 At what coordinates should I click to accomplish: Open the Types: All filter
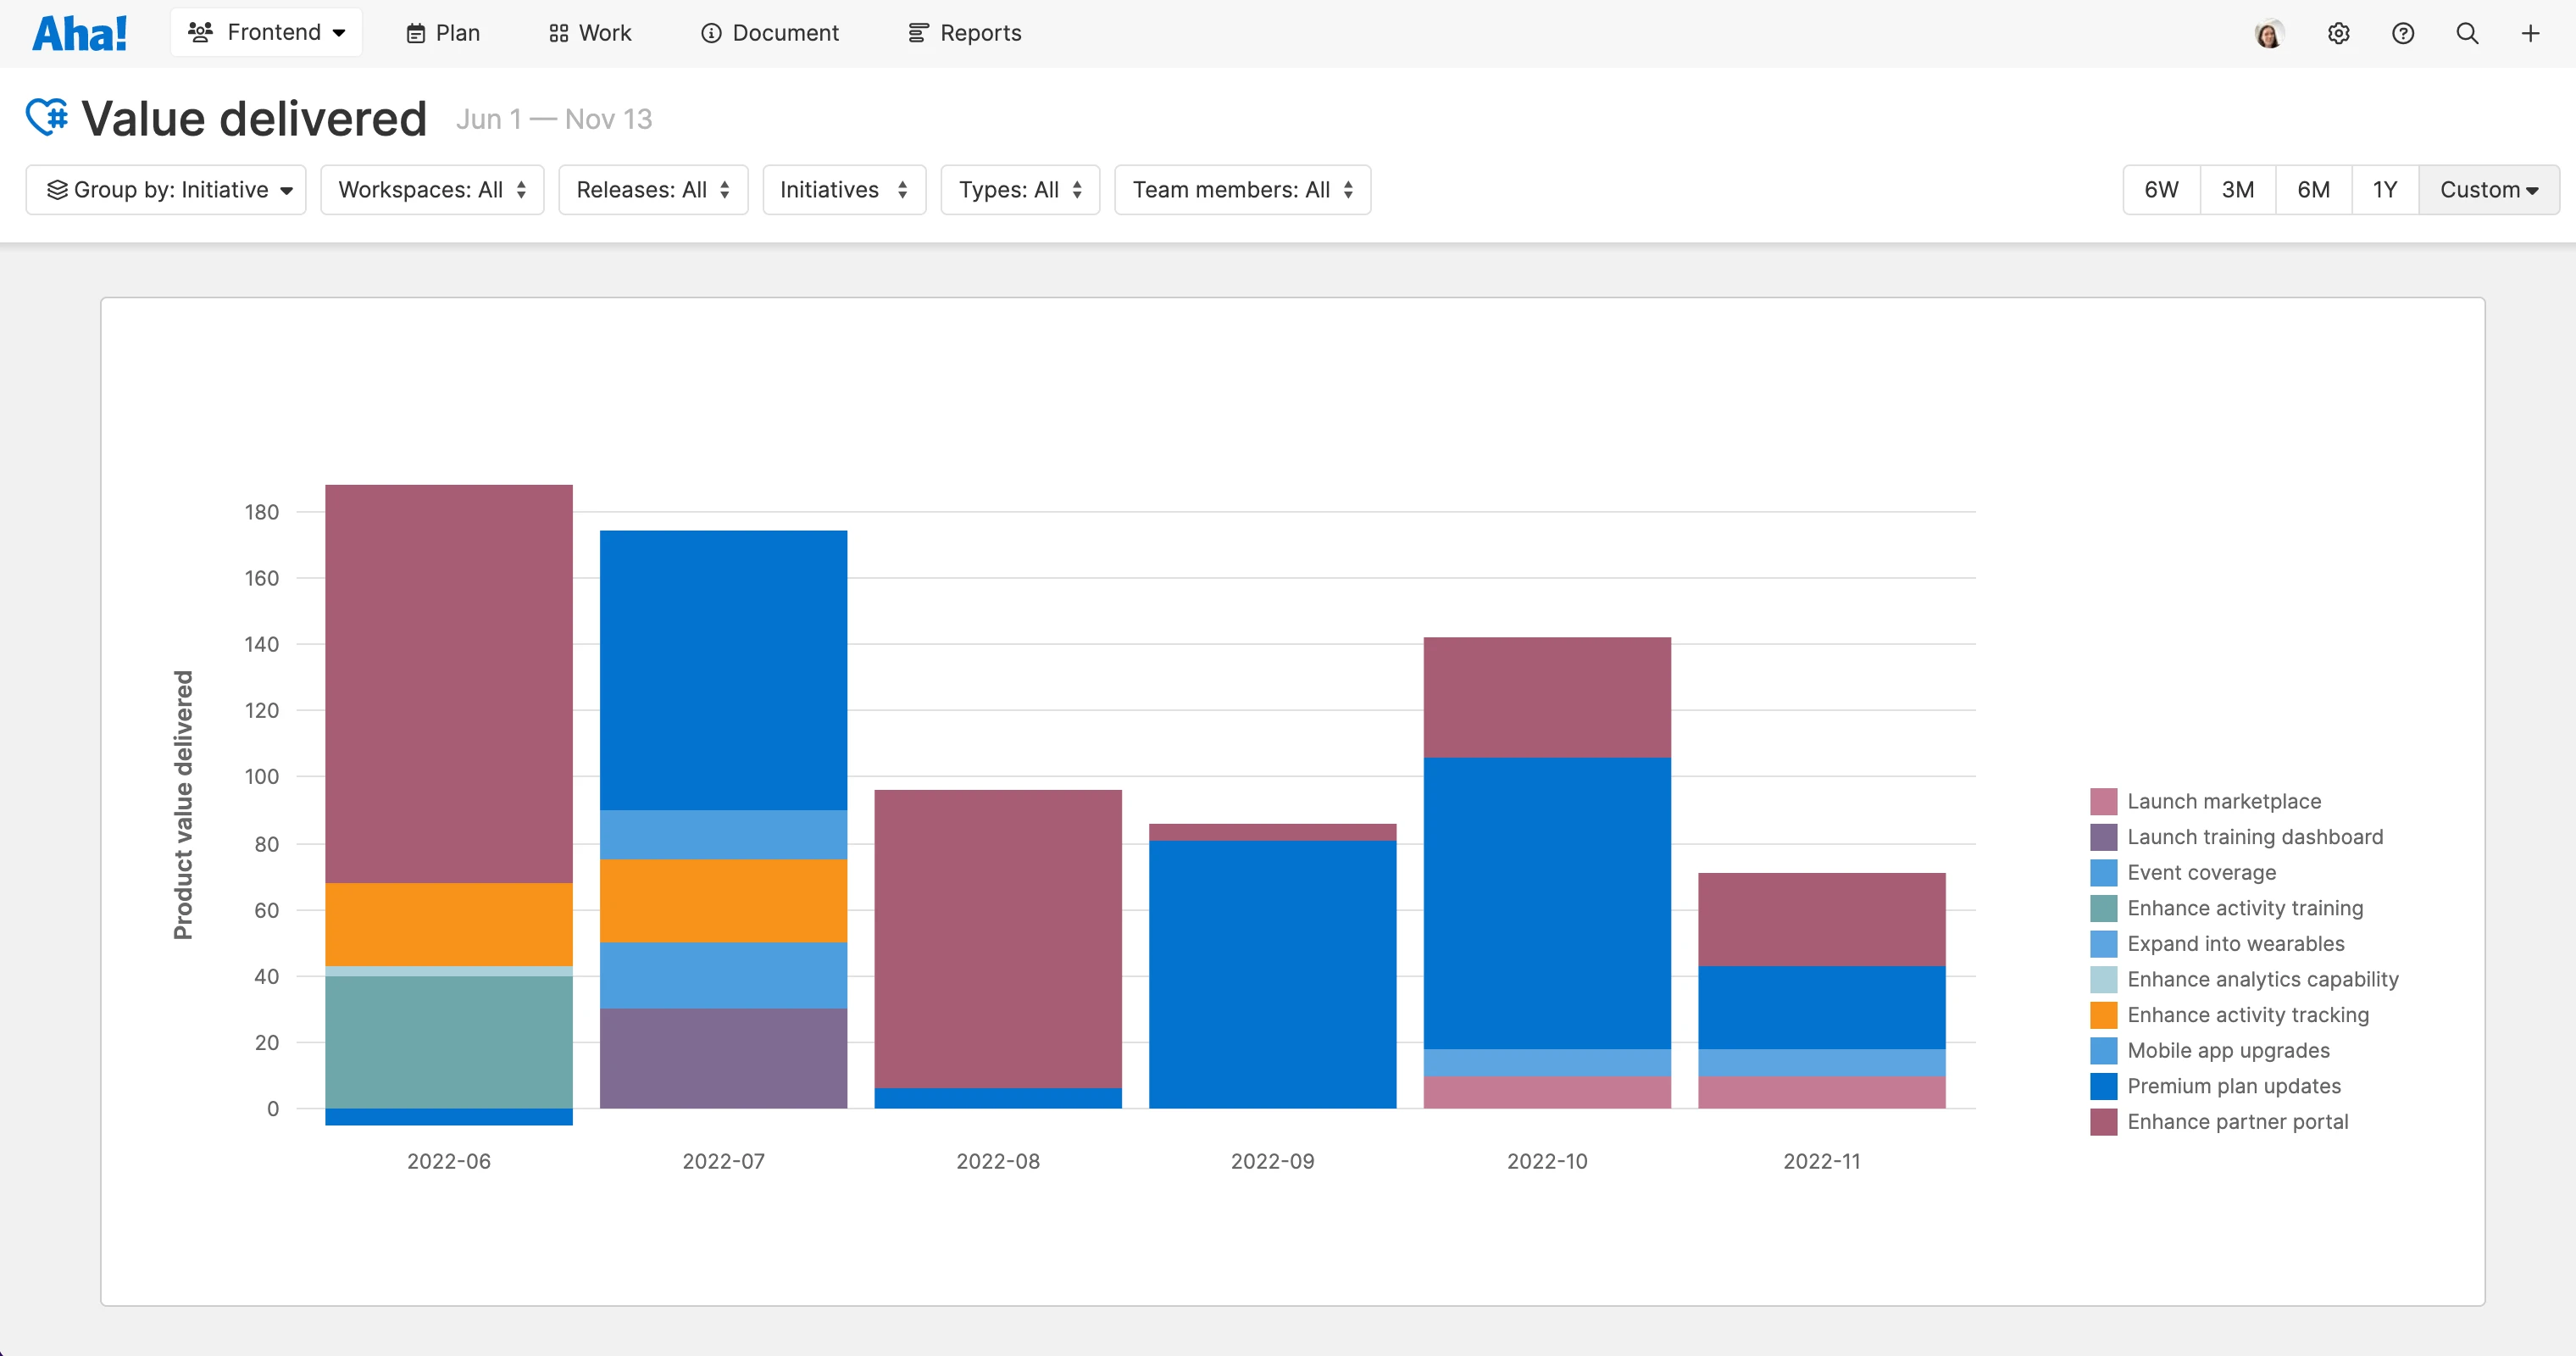[1020, 189]
